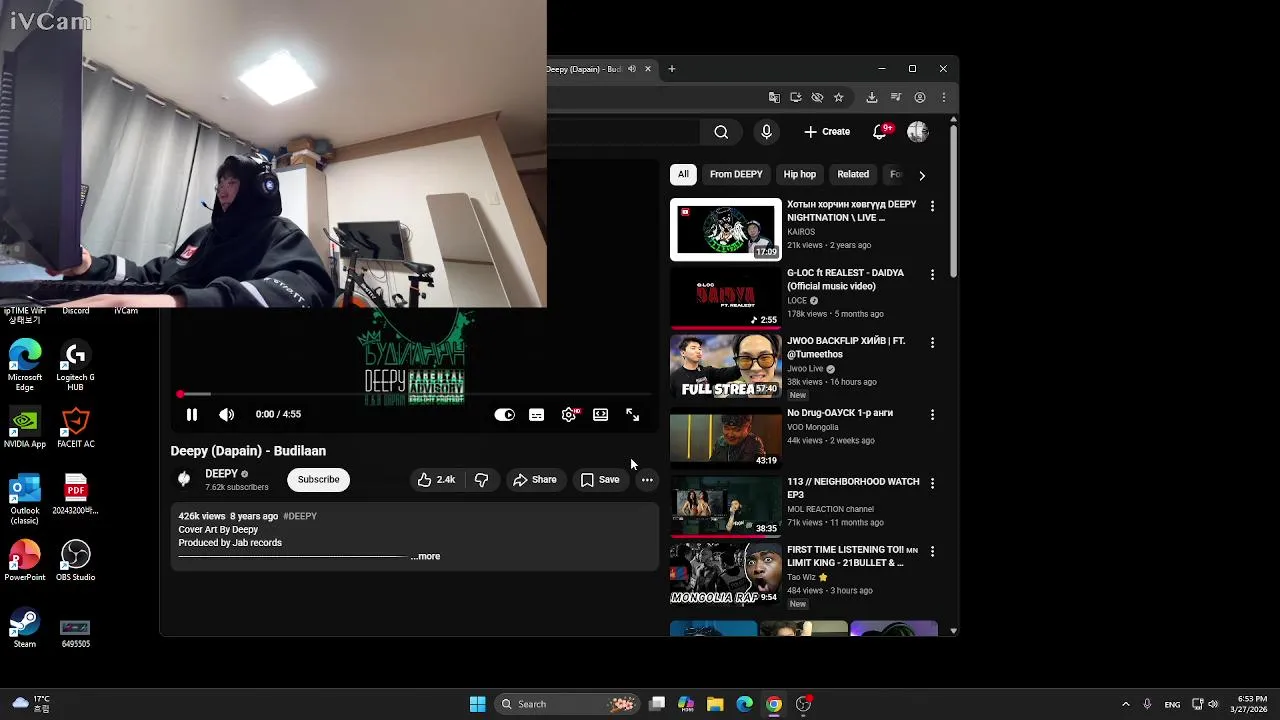Click the YouTube page vertical scrollbar
This screenshot has height=720, width=1280.
pos(954,200)
